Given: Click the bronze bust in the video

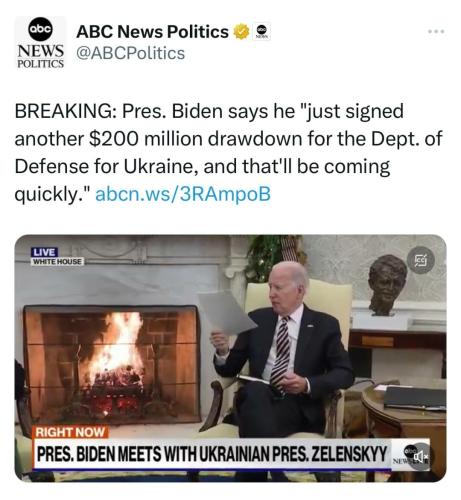Looking at the screenshot, I should pos(387,285).
